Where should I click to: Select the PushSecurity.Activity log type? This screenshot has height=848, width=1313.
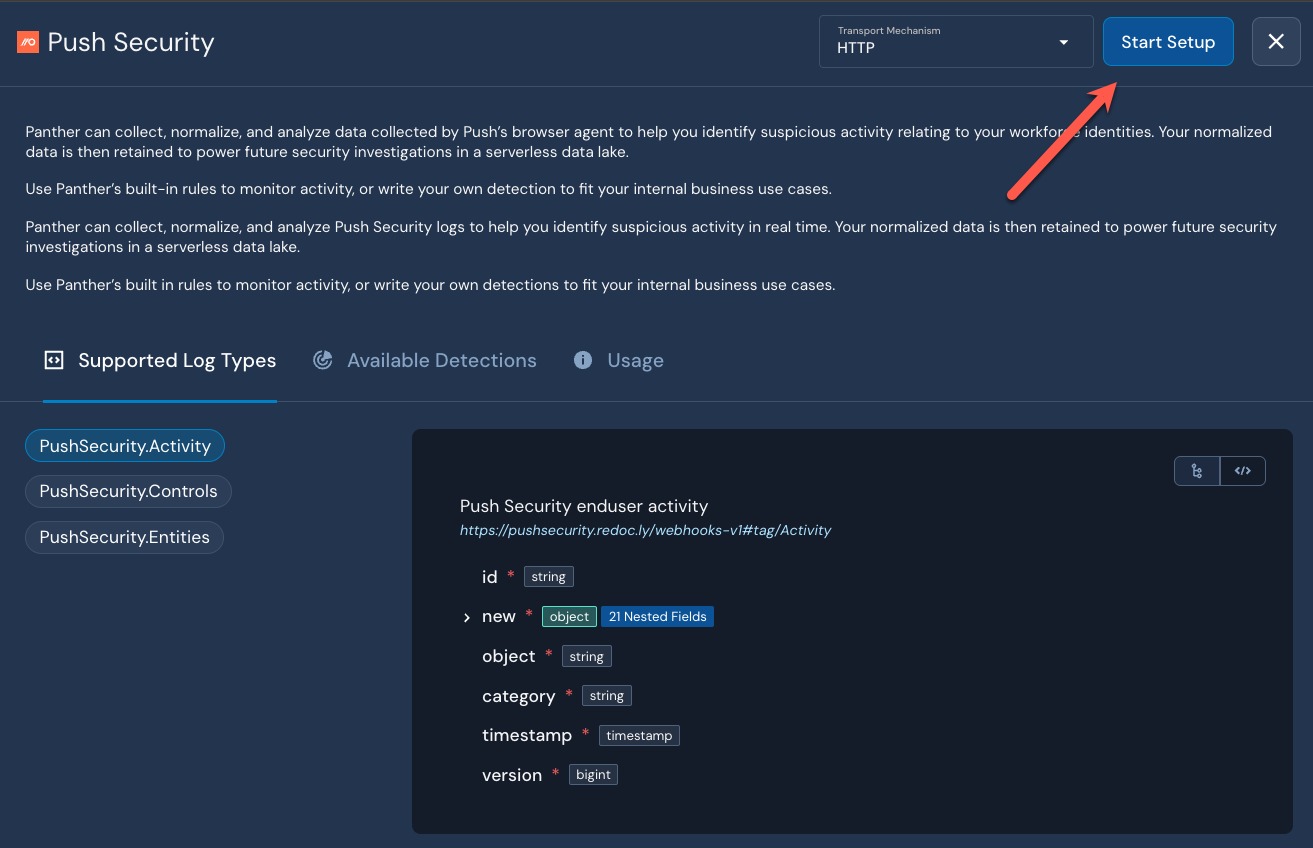tap(125, 446)
